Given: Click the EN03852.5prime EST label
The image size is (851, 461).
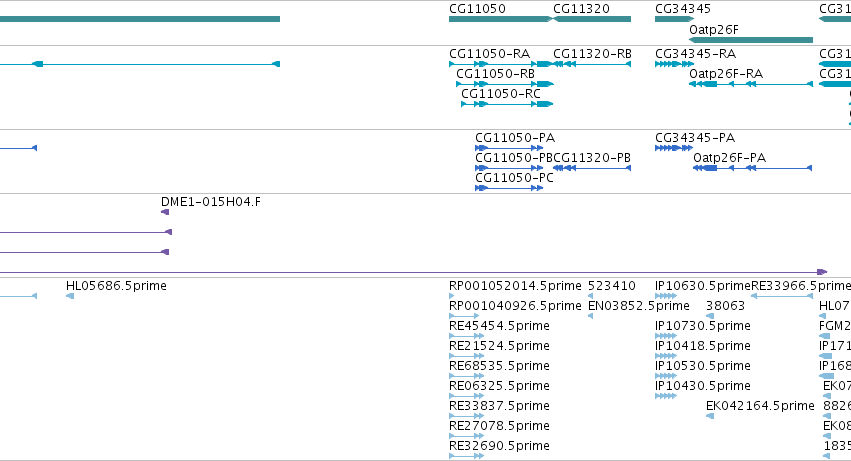Looking at the screenshot, I should point(639,306).
